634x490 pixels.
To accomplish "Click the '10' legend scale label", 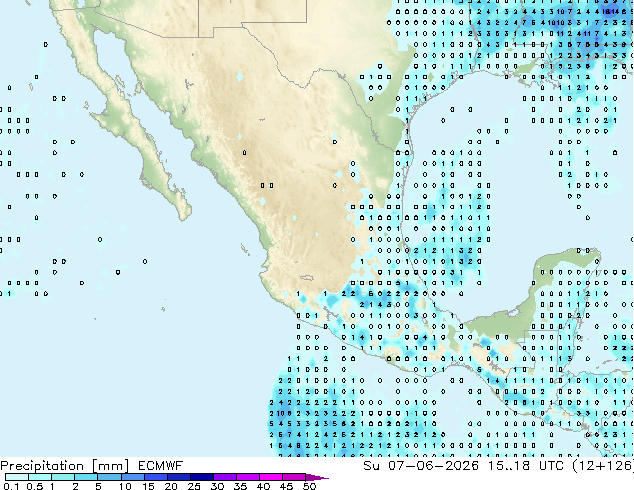I will pyautogui.click(x=125, y=486).
